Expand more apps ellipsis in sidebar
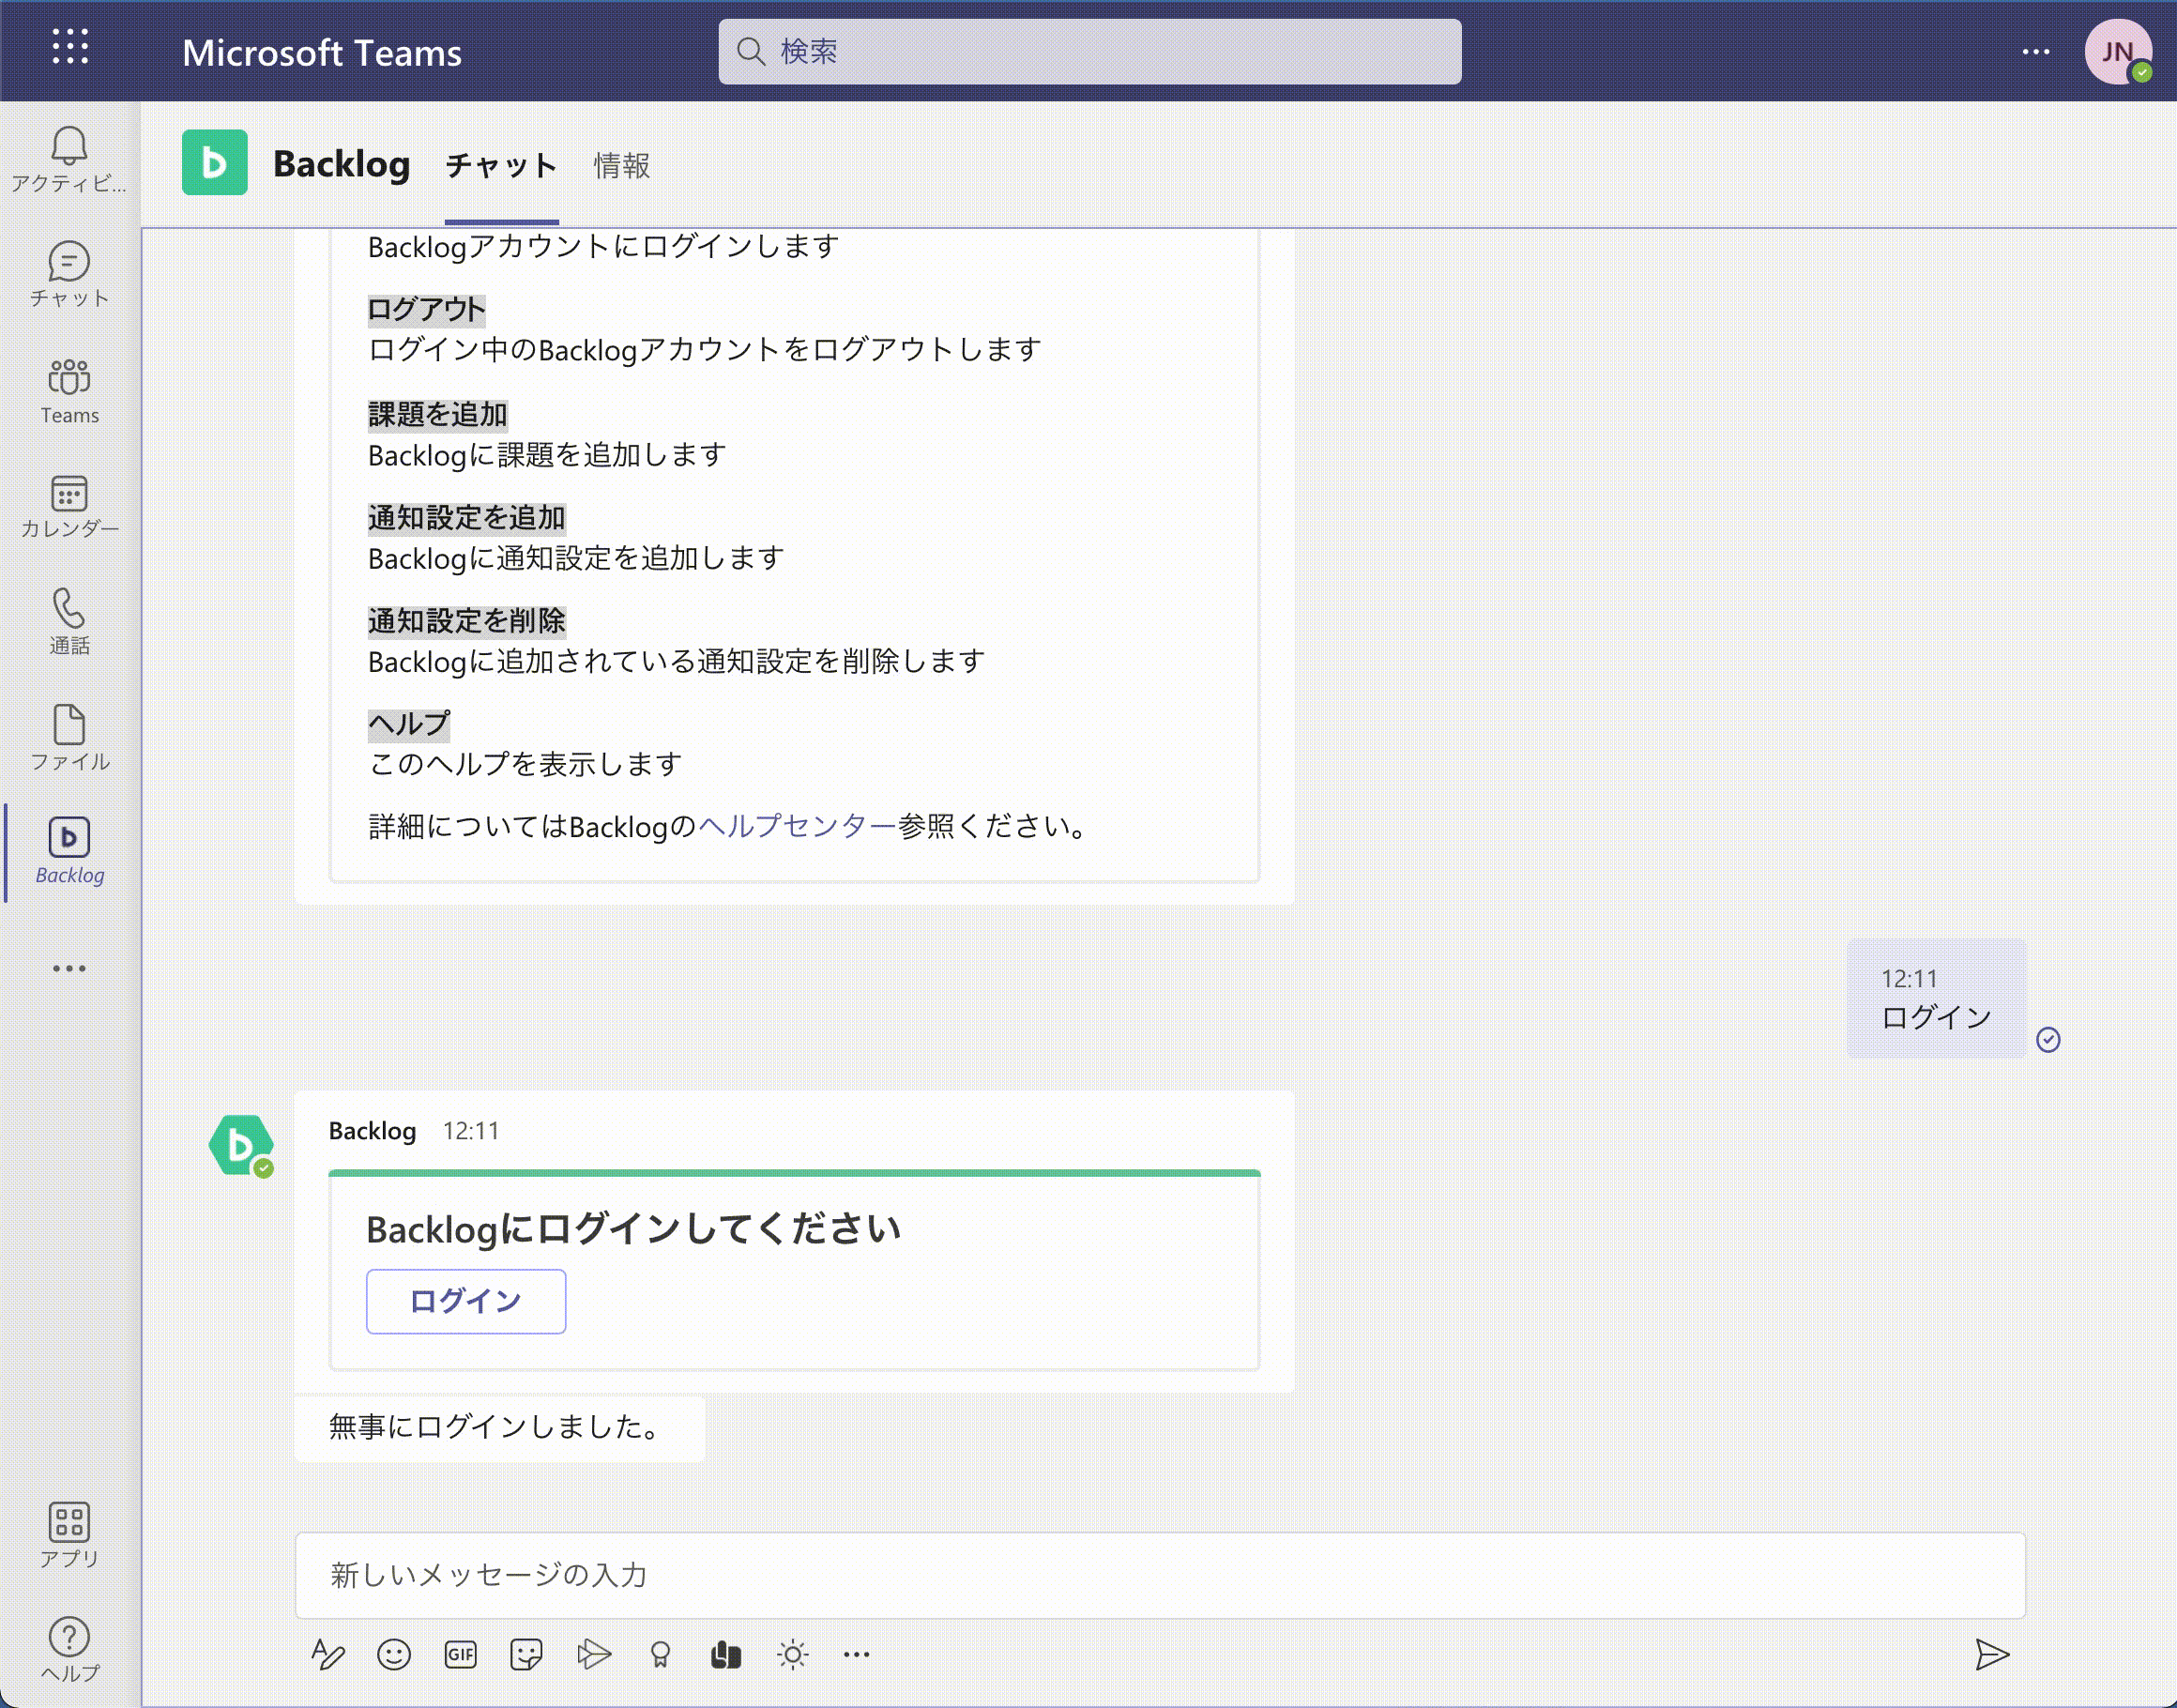Screen dimensions: 2177x1708 coord(69,968)
